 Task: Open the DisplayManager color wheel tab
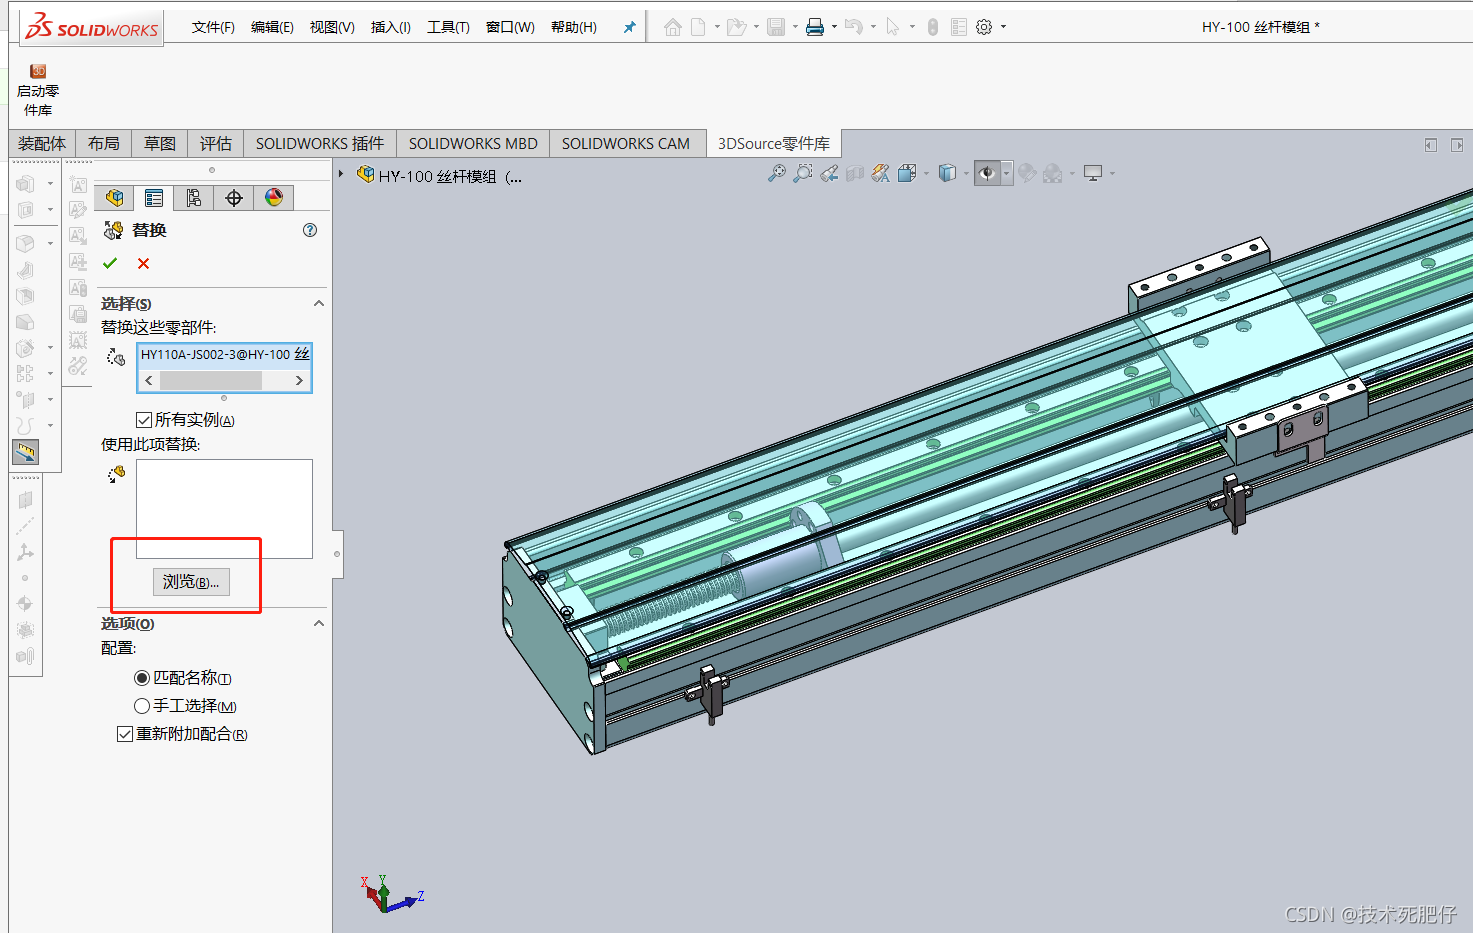click(x=273, y=198)
